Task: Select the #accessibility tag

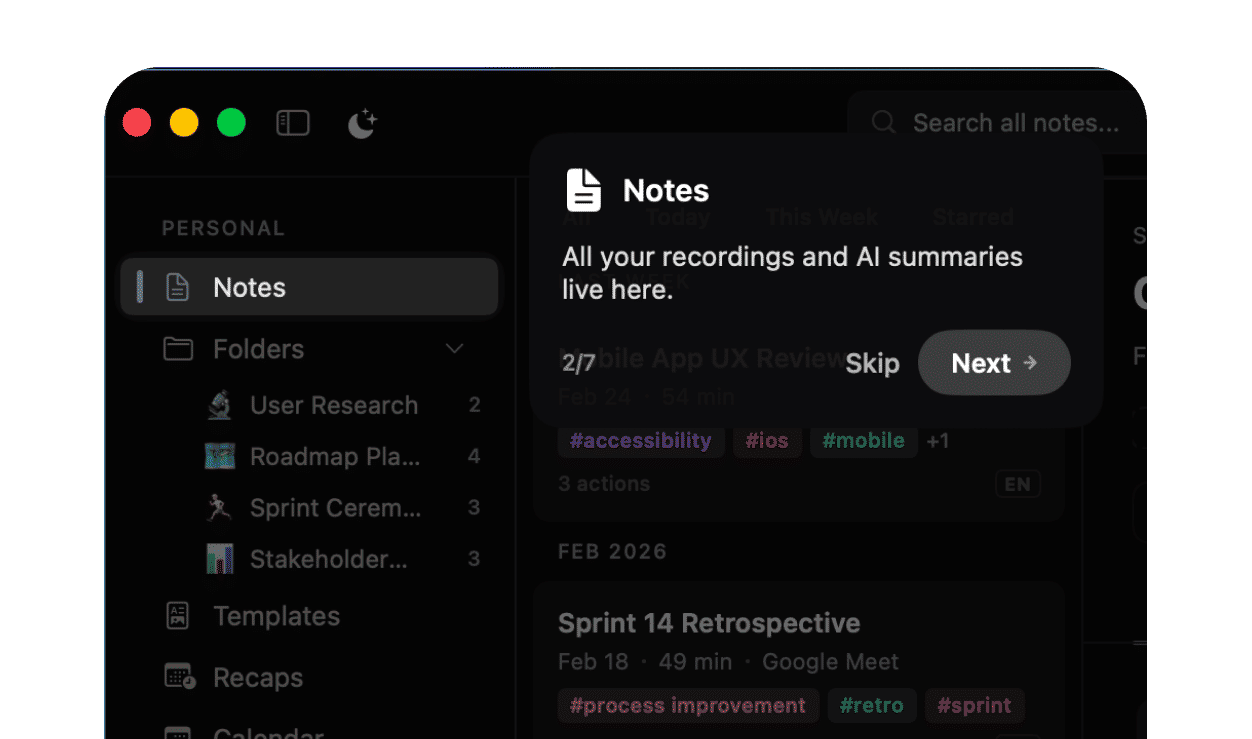Action: click(640, 441)
